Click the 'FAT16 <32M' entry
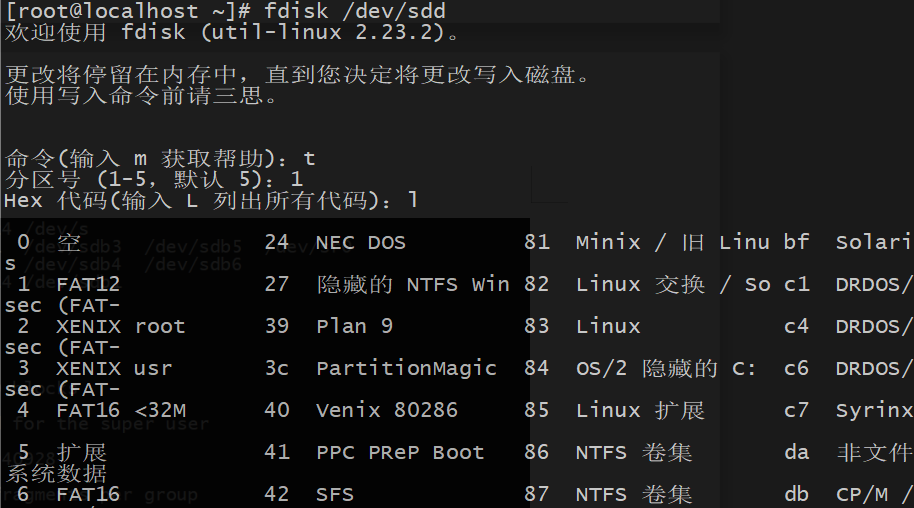The width and height of the screenshot is (914, 508). pos(121,410)
